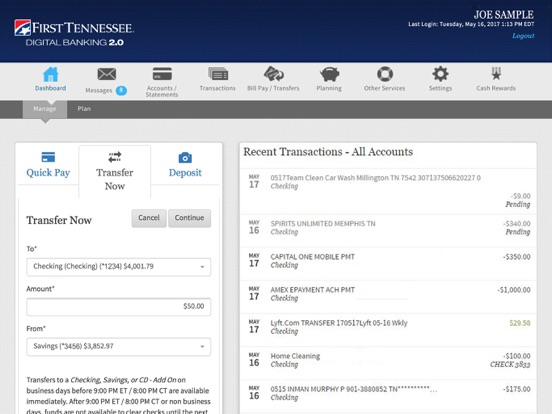Image resolution: width=552 pixels, height=414 pixels.
Task: Select the Quick Pay tab label
Action: click(48, 172)
